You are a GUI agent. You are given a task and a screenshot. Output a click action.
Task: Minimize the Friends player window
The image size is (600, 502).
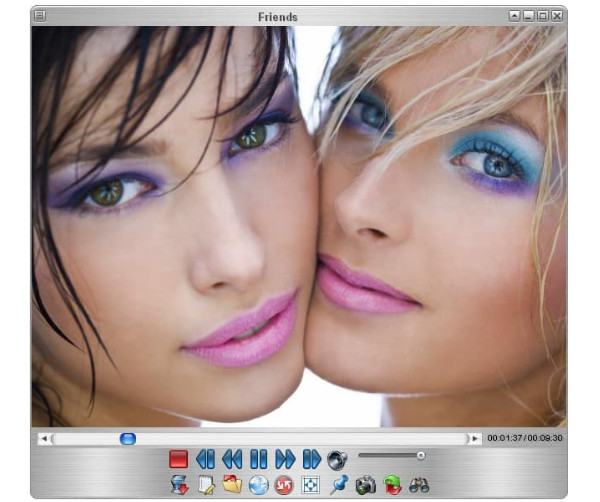pos(528,16)
